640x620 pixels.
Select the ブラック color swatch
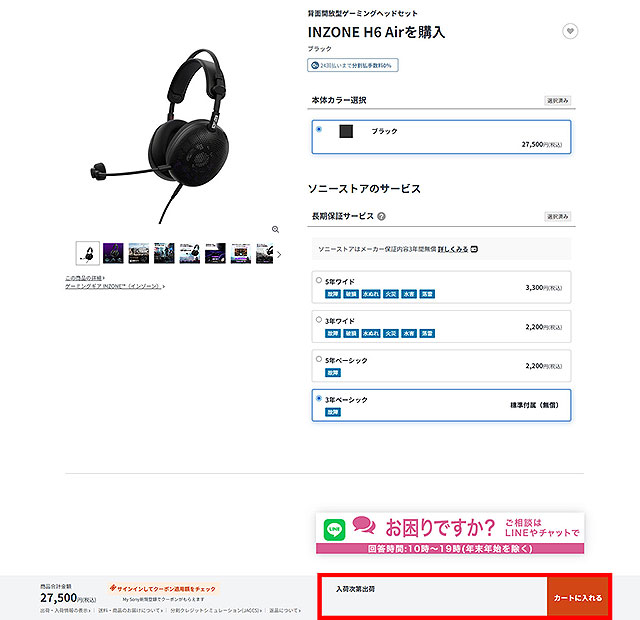pyautogui.click(x=346, y=131)
